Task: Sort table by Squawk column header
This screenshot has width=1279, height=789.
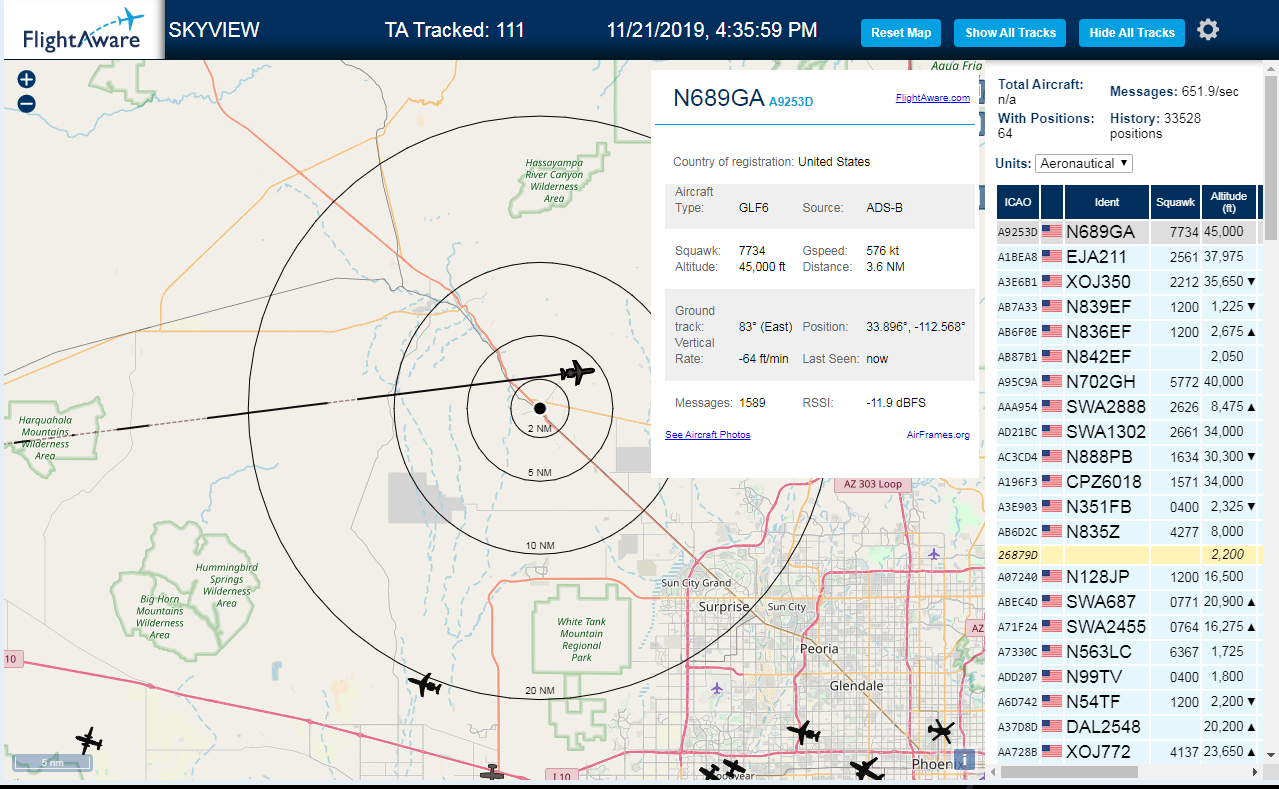Action: (x=1175, y=202)
